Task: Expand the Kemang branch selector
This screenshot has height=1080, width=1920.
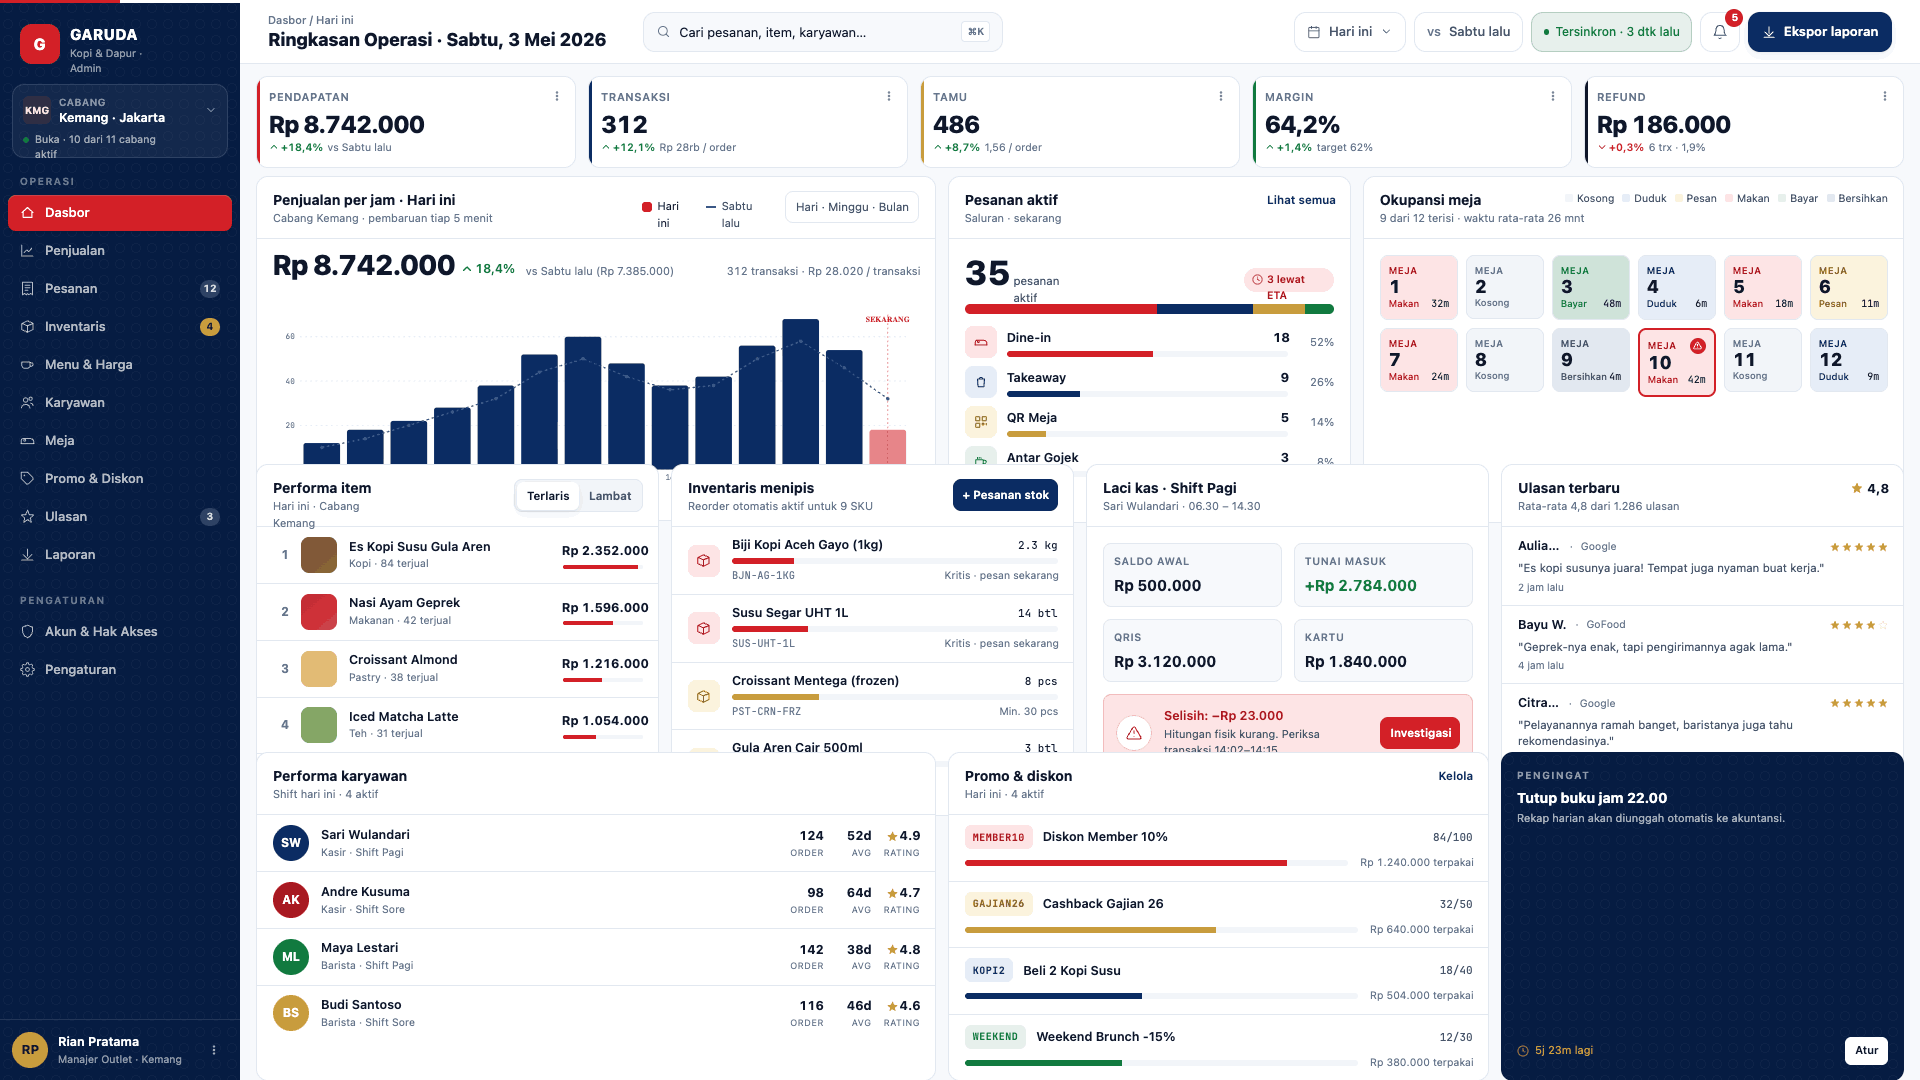Action: (120, 121)
